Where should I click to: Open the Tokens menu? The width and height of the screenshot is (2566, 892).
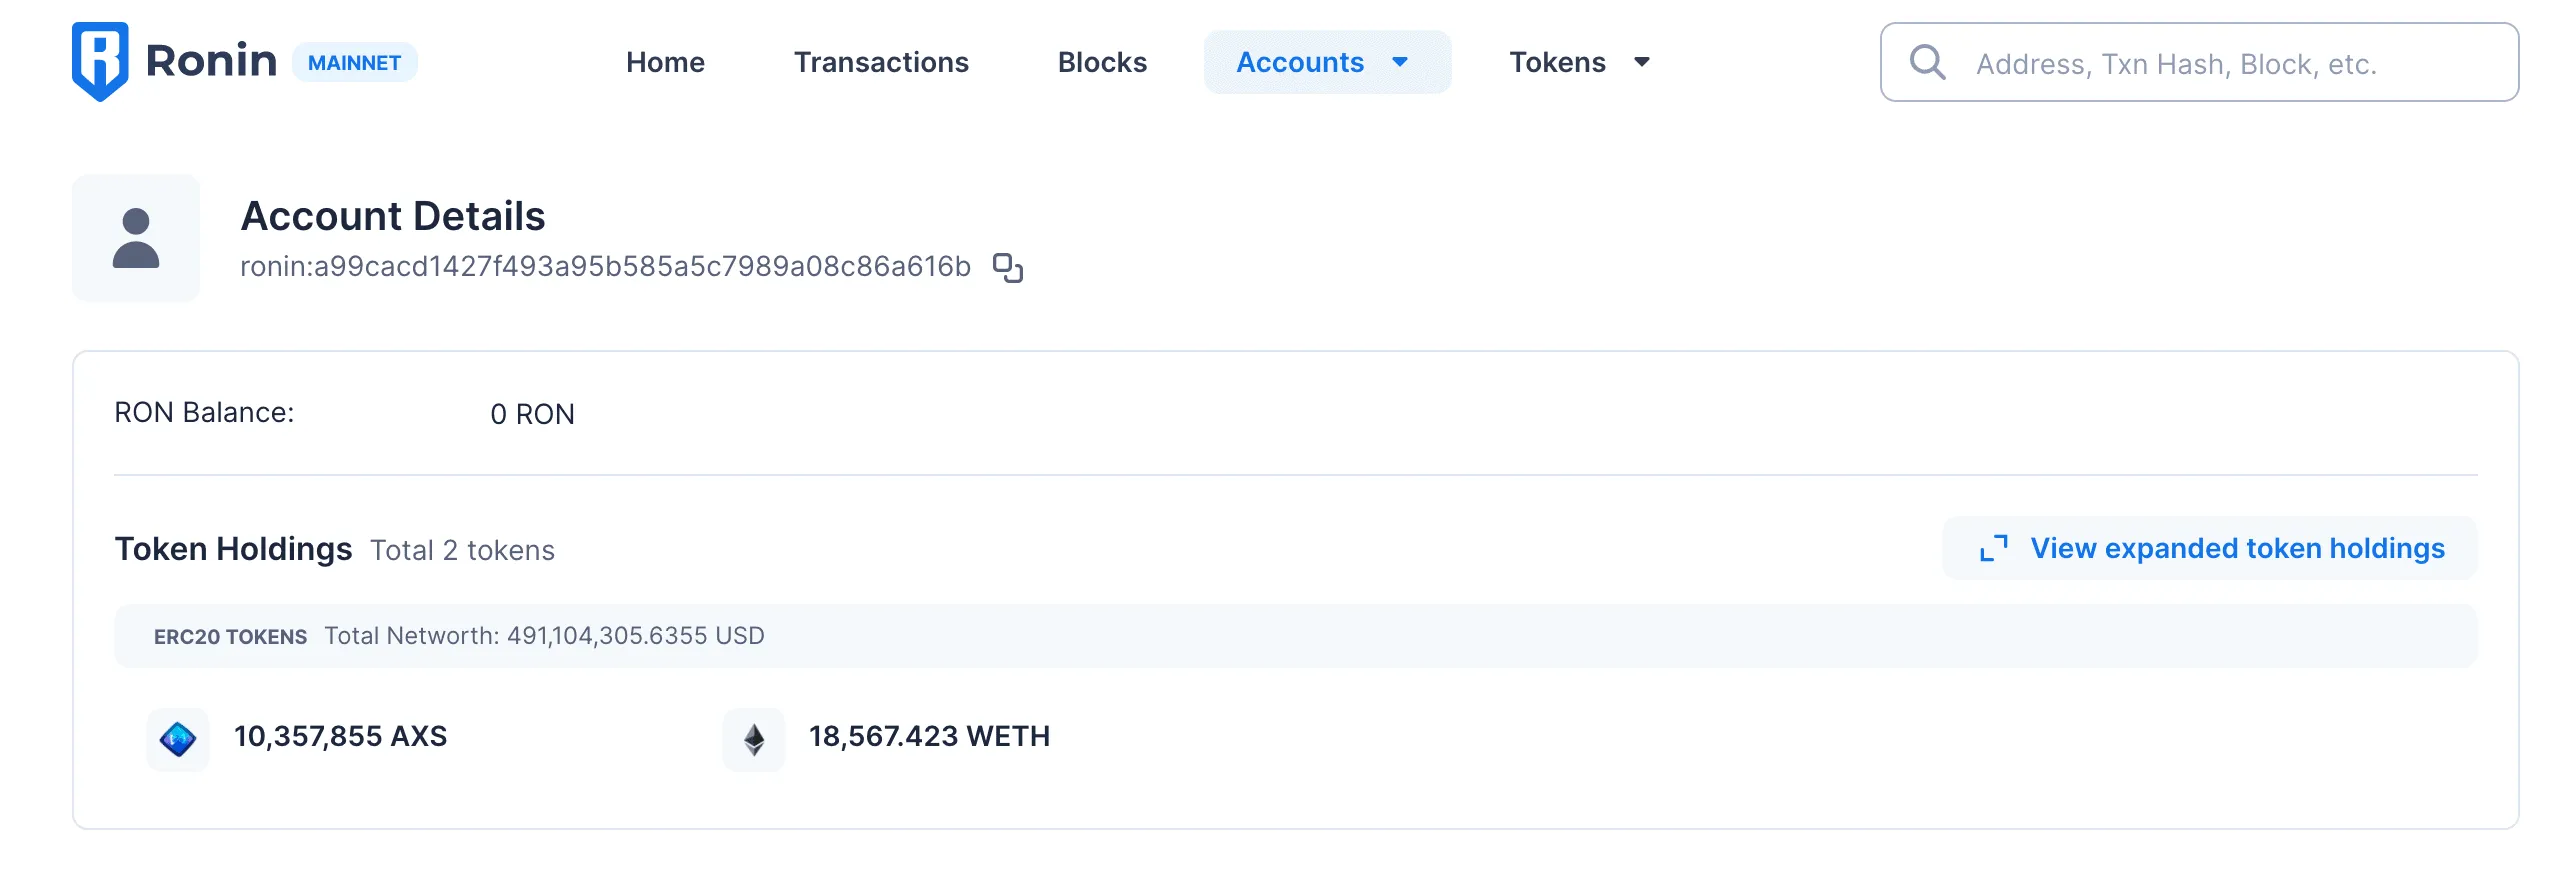pyautogui.click(x=1580, y=62)
